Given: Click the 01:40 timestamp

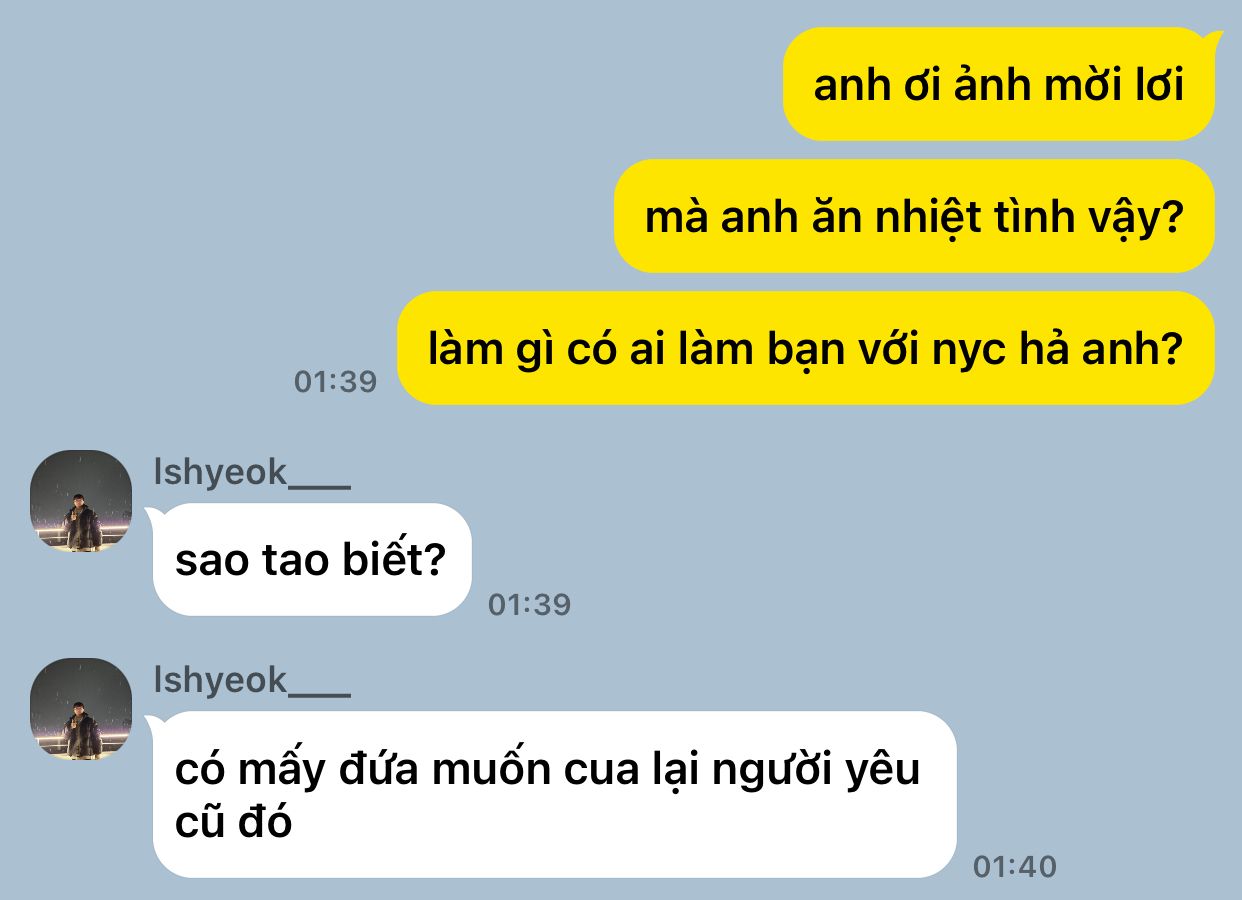Looking at the screenshot, I should click(x=1015, y=866).
